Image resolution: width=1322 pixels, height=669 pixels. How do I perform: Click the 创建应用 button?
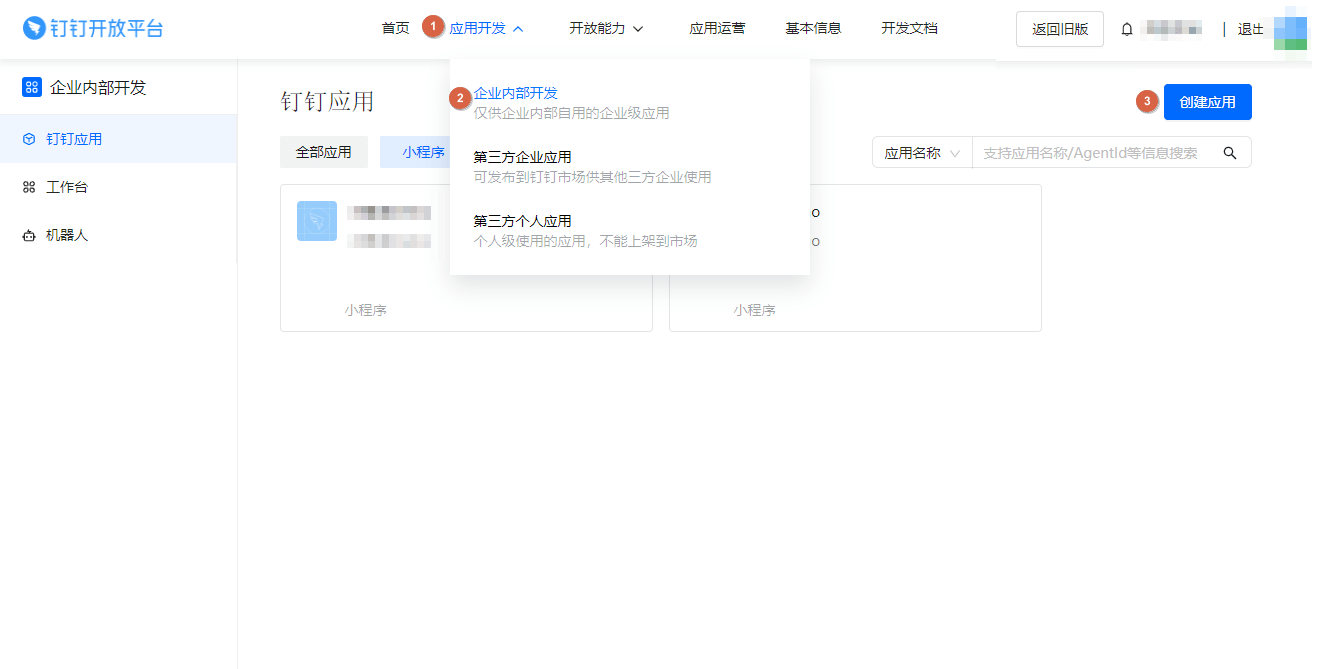[1207, 101]
